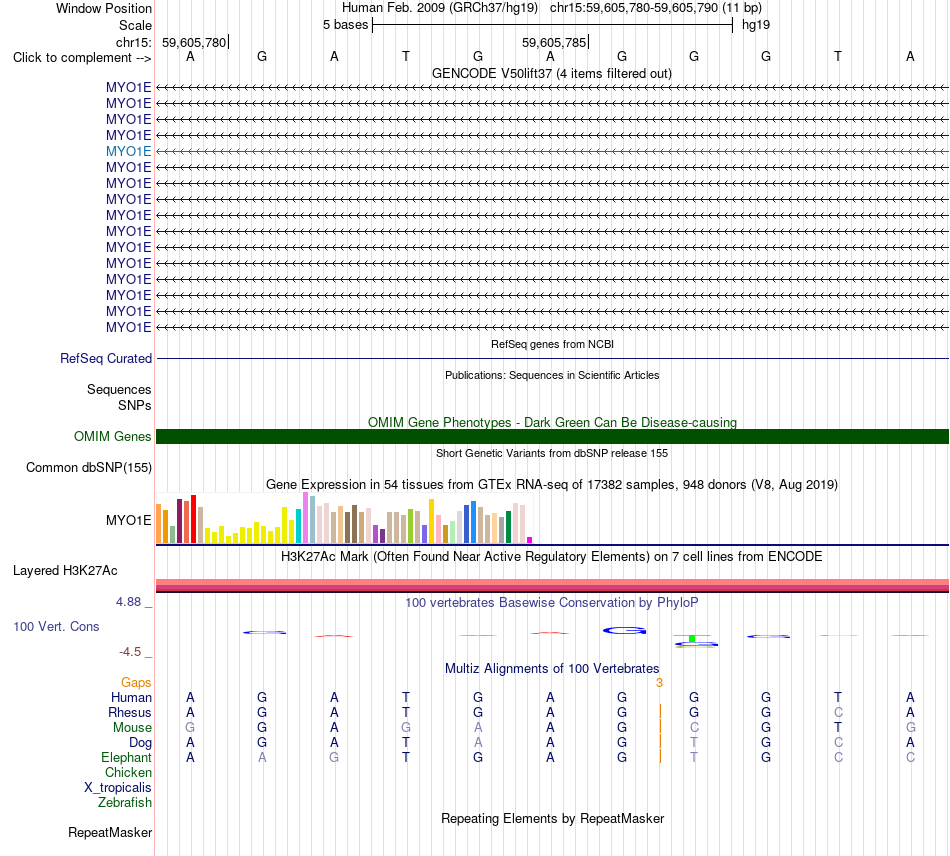950x856 pixels.
Task: Open the 'RefSeq Curated' track label
Action: click(106, 359)
